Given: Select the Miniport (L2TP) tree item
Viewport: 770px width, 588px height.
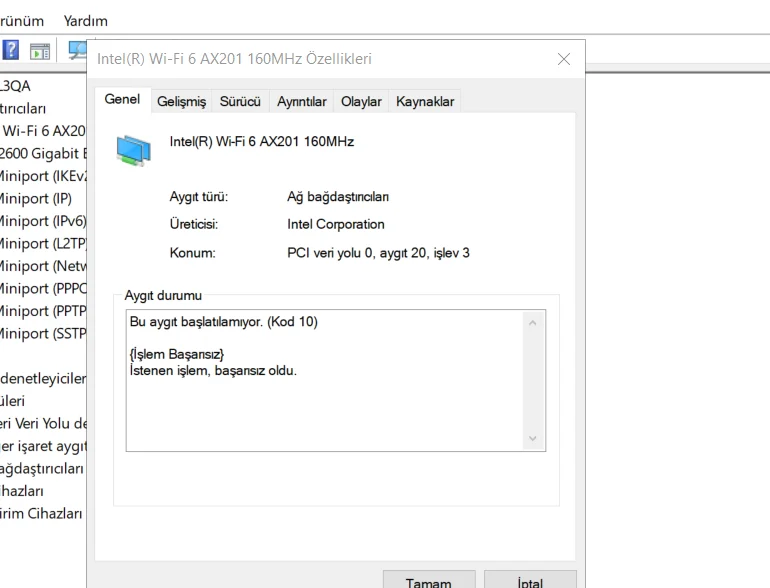Looking at the screenshot, I should point(43,244).
